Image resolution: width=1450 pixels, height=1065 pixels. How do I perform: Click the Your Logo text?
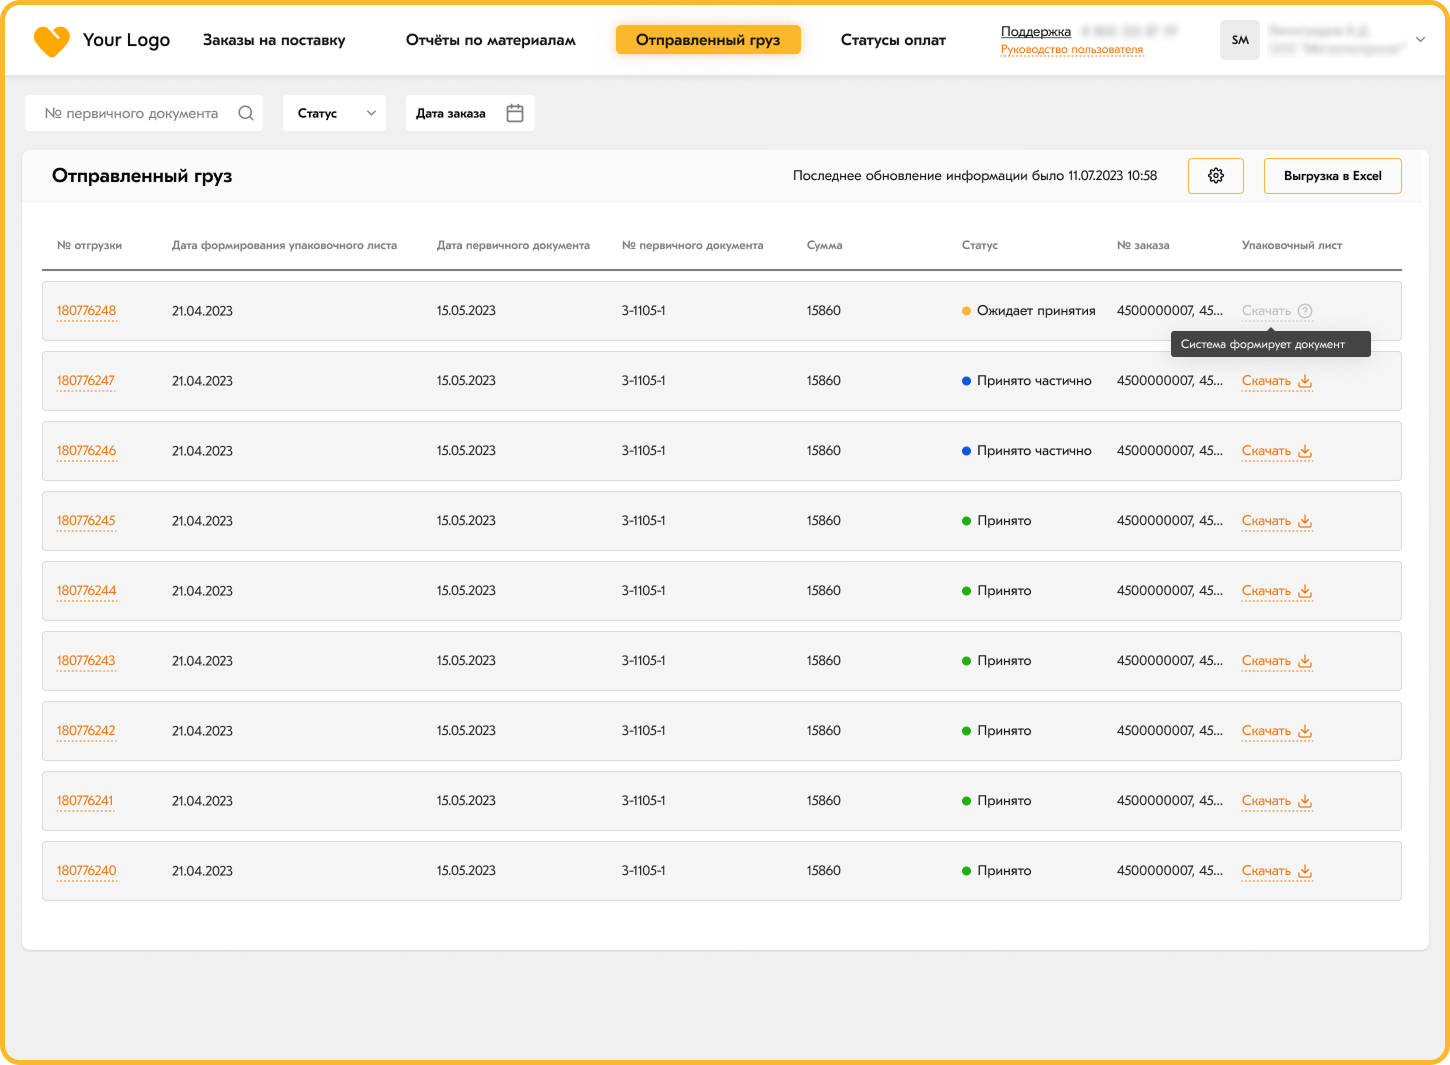[126, 40]
